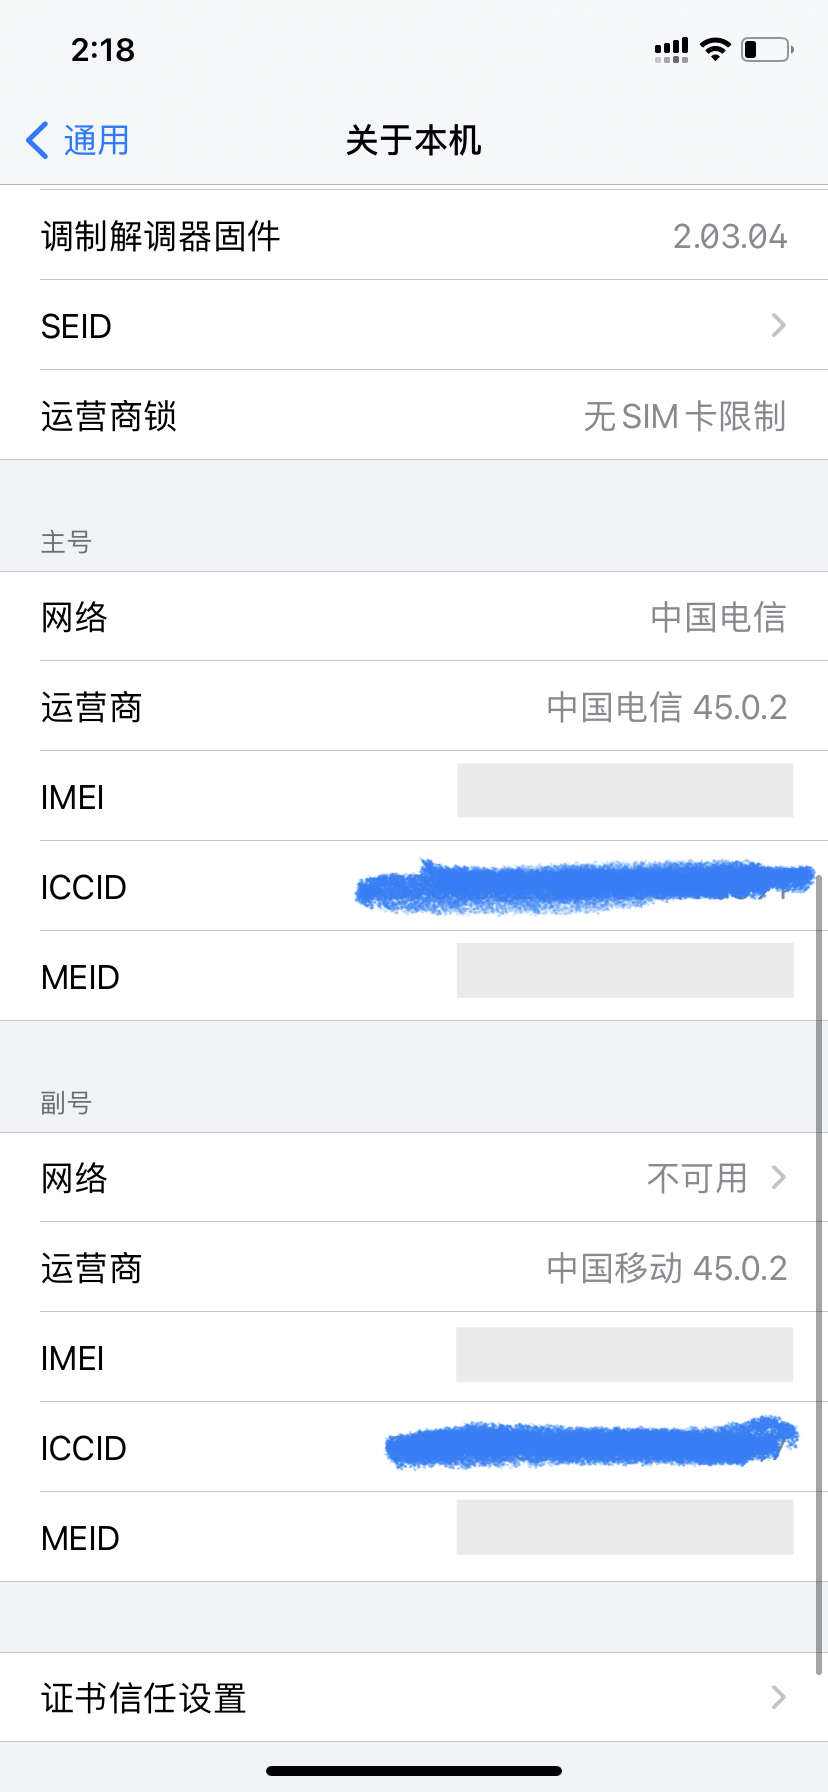Tap the cellular signal bars icon
Image resolution: width=828 pixels, height=1792 pixels.
(x=671, y=50)
